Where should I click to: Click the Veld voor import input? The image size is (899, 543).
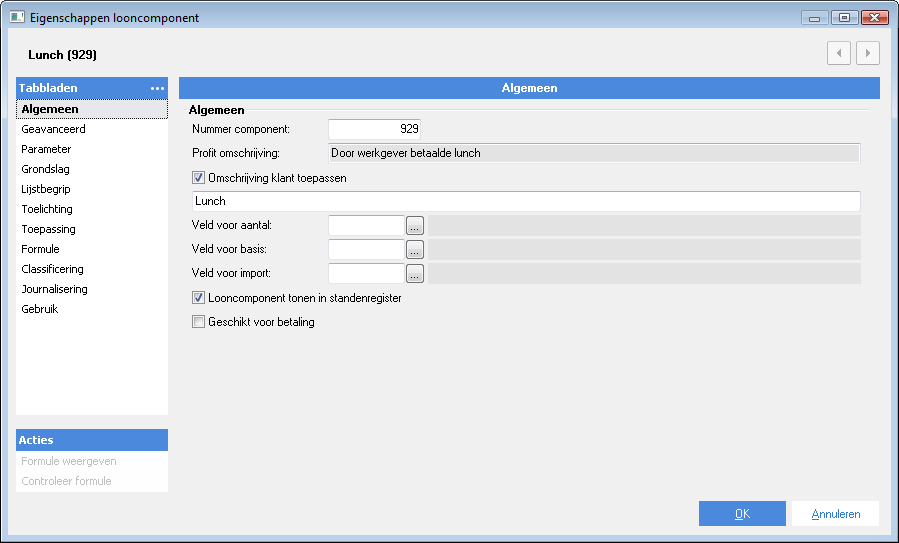[x=366, y=274]
